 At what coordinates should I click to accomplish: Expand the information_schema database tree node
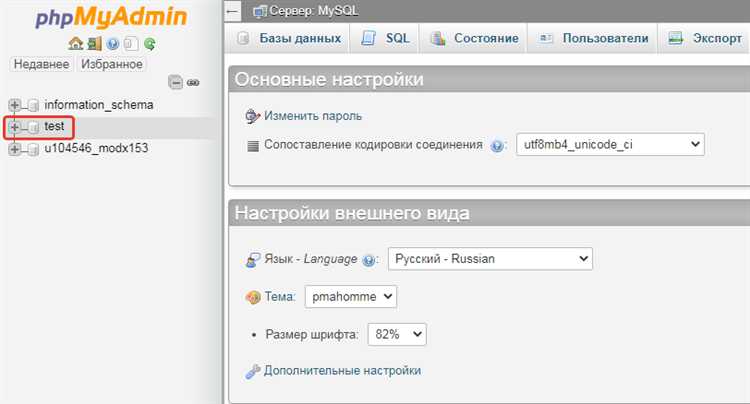(x=15, y=105)
